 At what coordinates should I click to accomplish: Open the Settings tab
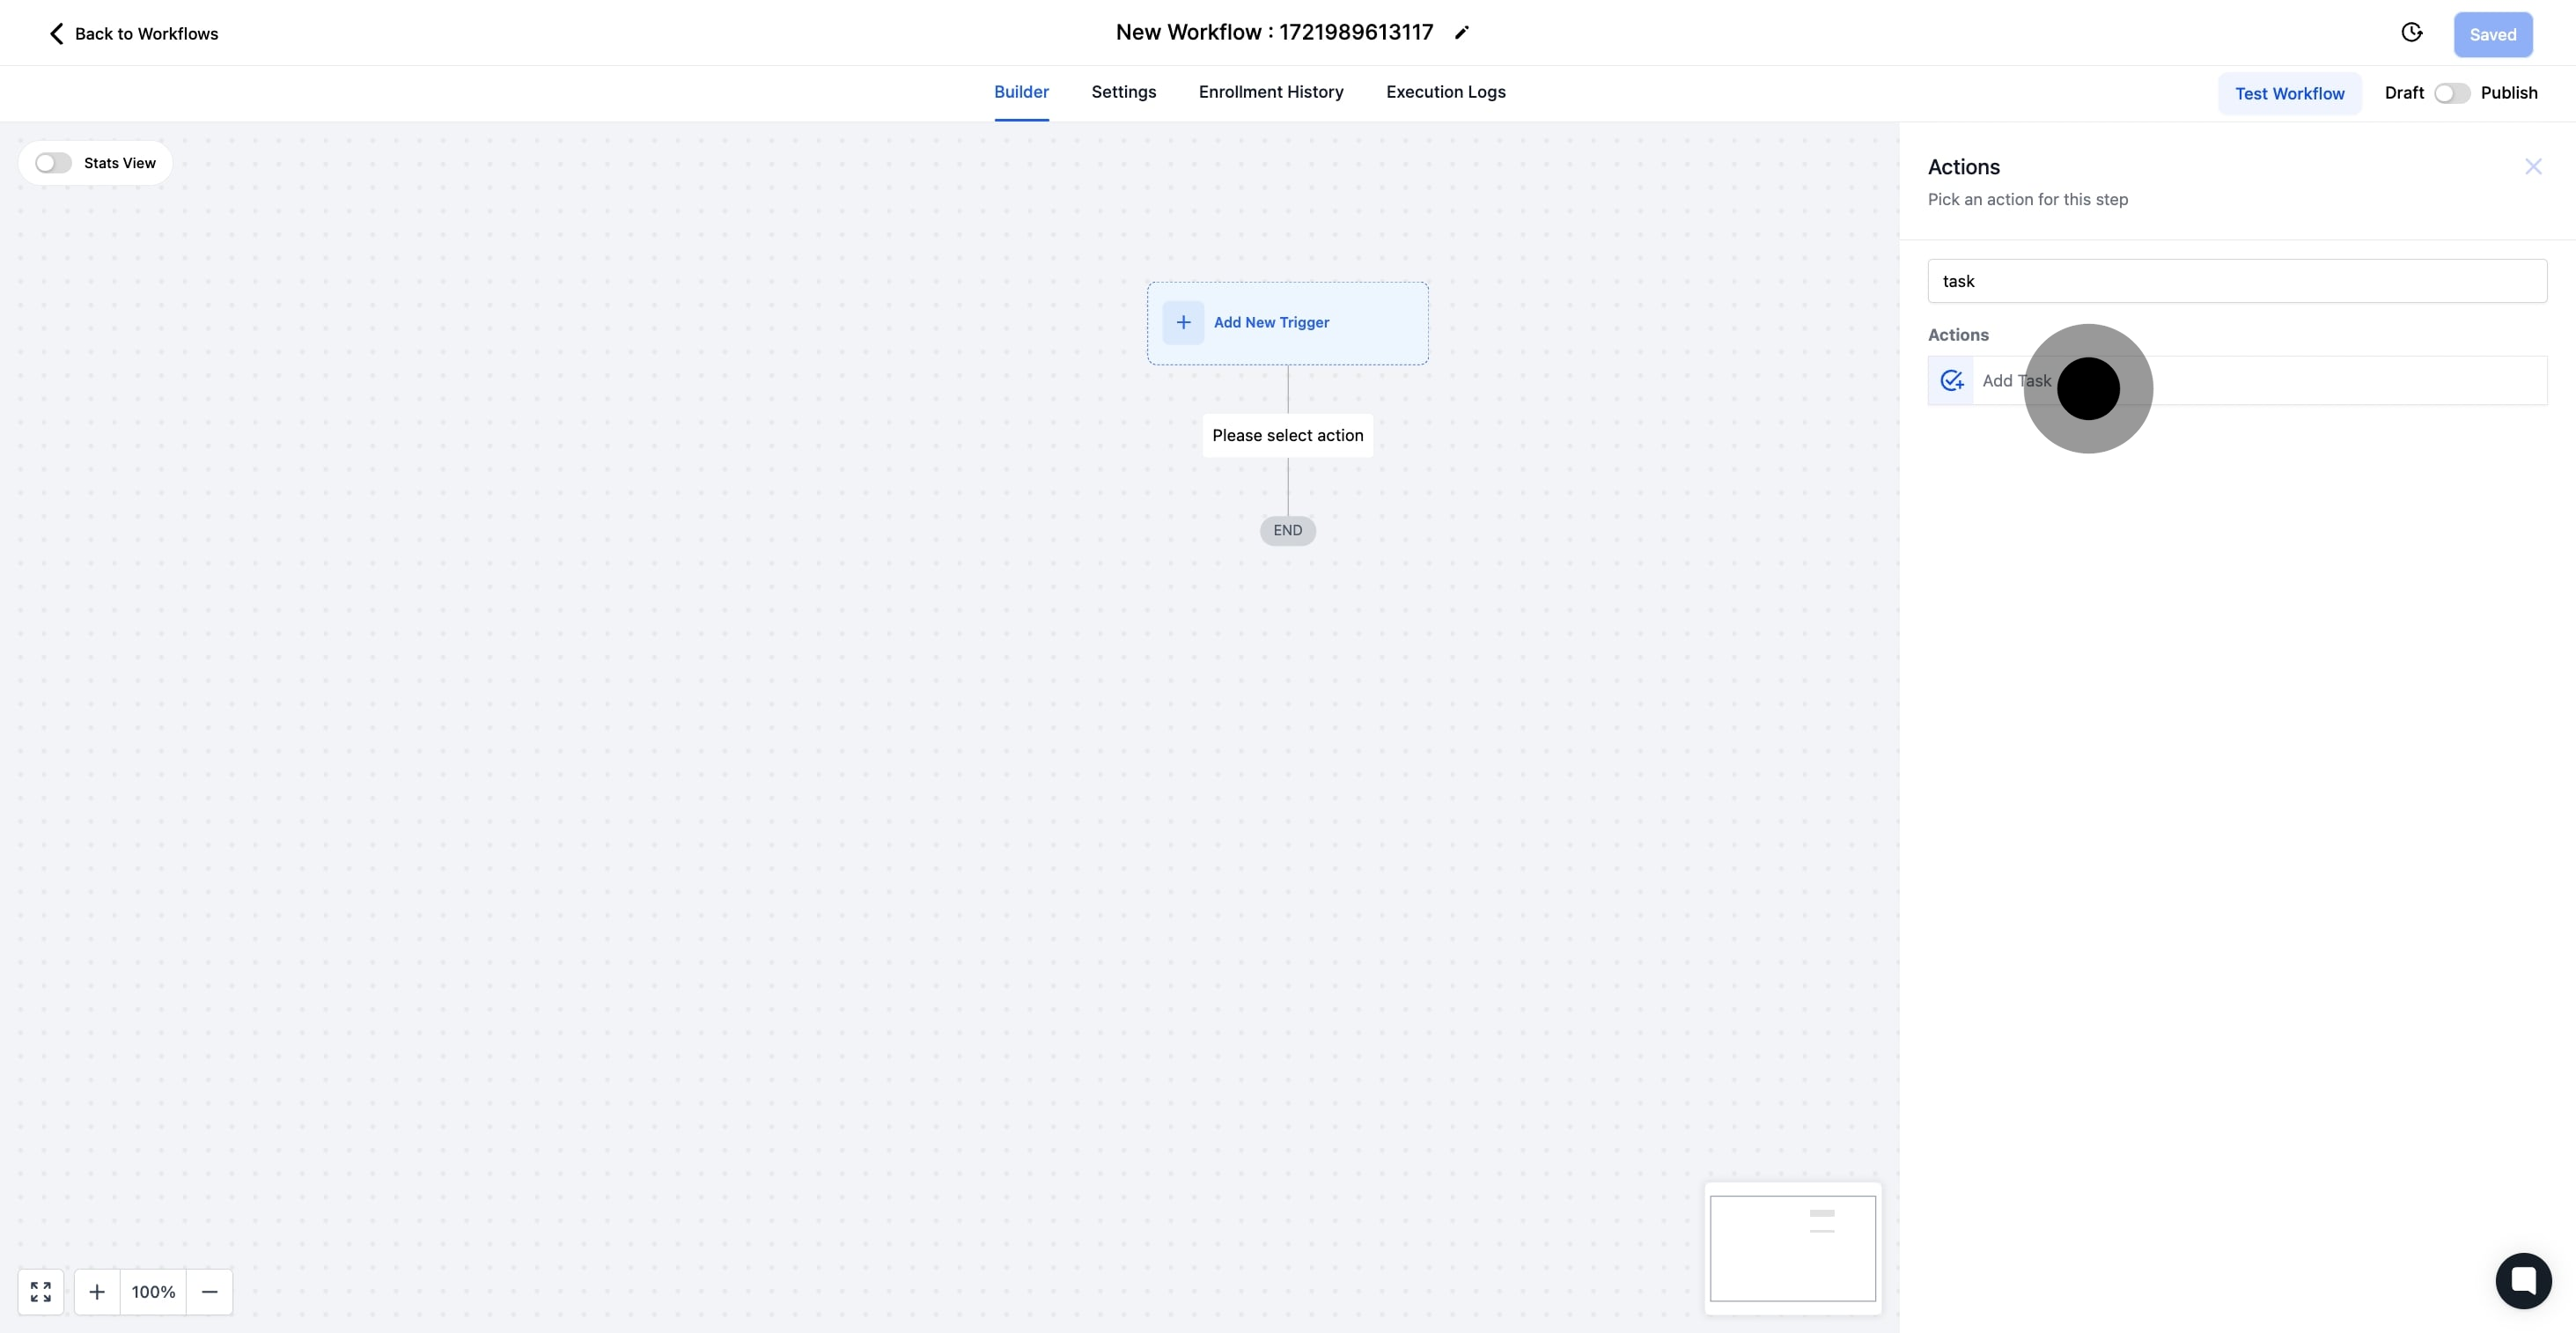click(x=1124, y=92)
